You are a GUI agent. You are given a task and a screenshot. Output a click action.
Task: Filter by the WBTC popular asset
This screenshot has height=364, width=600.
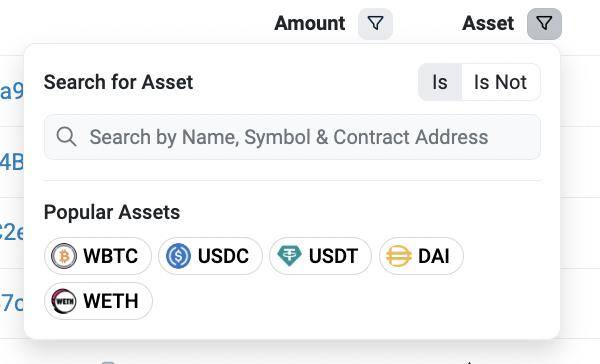(98, 256)
